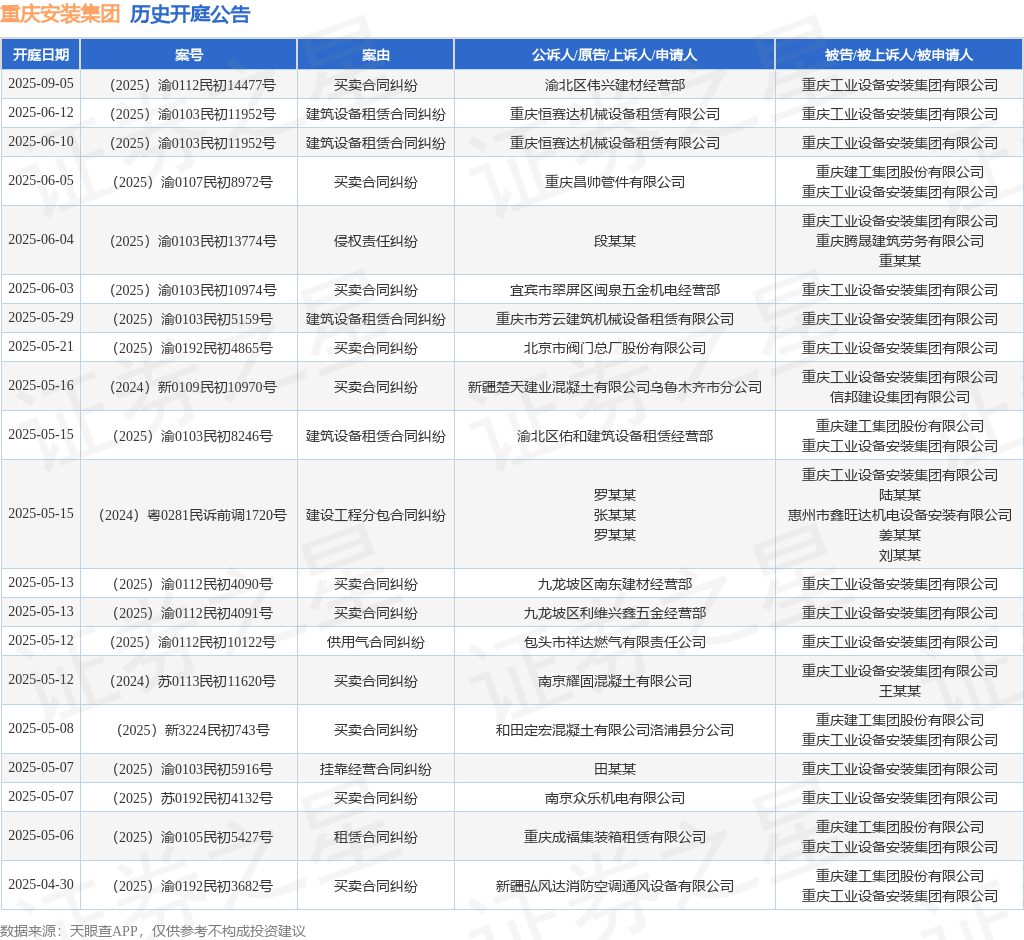Click case number 渝0107民初8972号
Image resolution: width=1024 pixels, height=940 pixels.
pyautogui.click(x=217, y=182)
